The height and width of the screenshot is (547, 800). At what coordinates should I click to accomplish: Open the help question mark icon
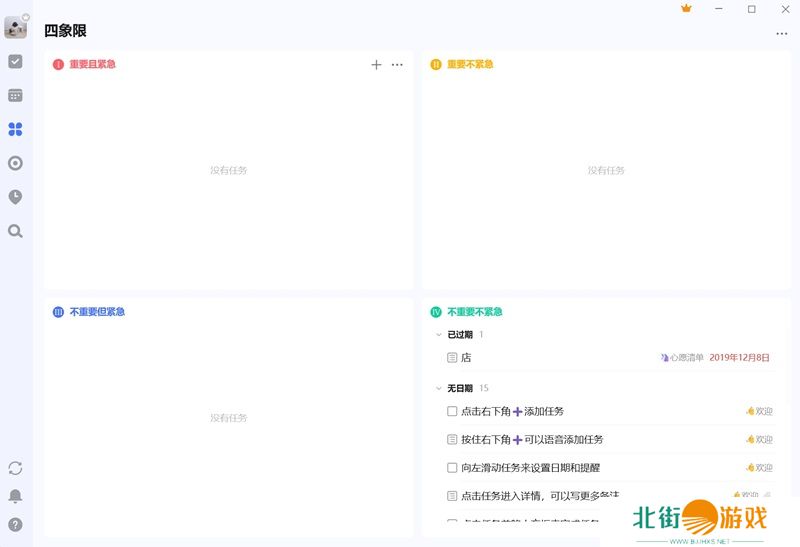pyautogui.click(x=15, y=524)
